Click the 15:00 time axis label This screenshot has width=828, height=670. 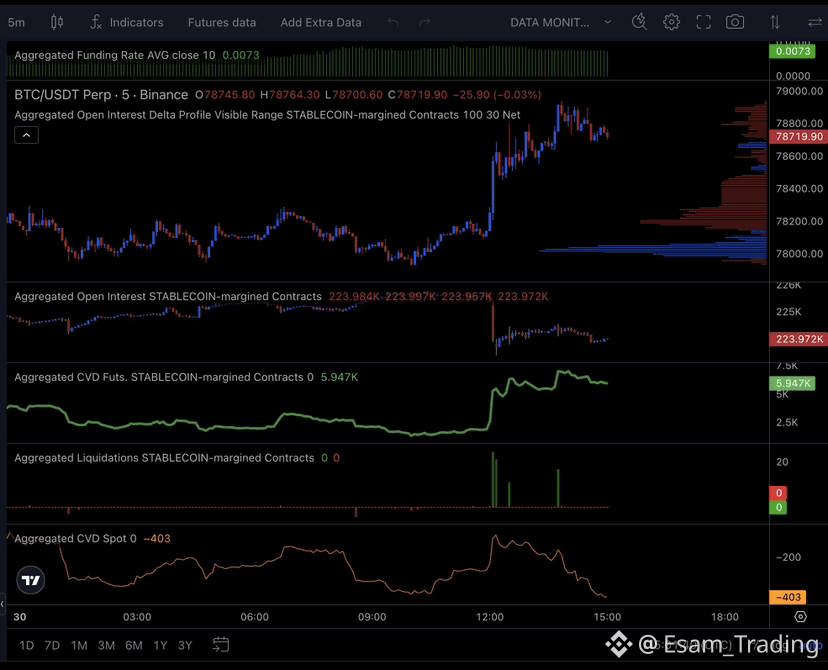click(607, 617)
